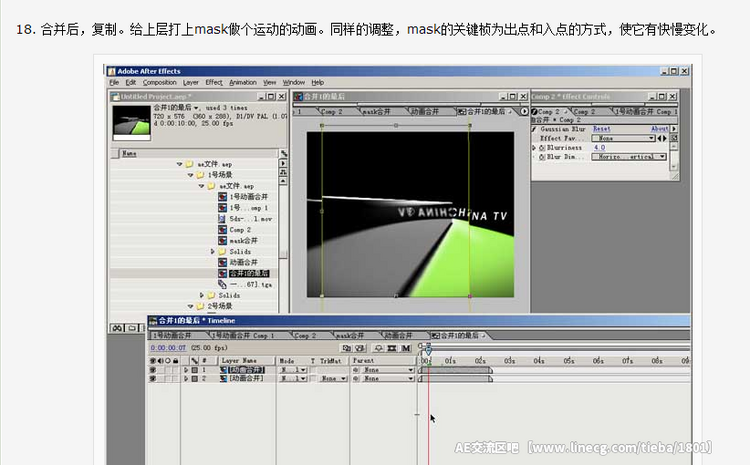Click the find binoculars icon below Project panel
750x465 pixels.
pos(117,328)
